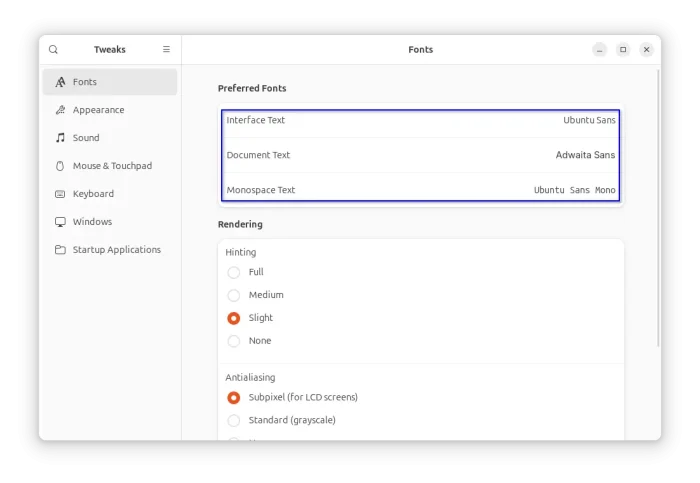Select Standard (grayscale) antialiasing
The image size is (700, 483).
click(233, 420)
